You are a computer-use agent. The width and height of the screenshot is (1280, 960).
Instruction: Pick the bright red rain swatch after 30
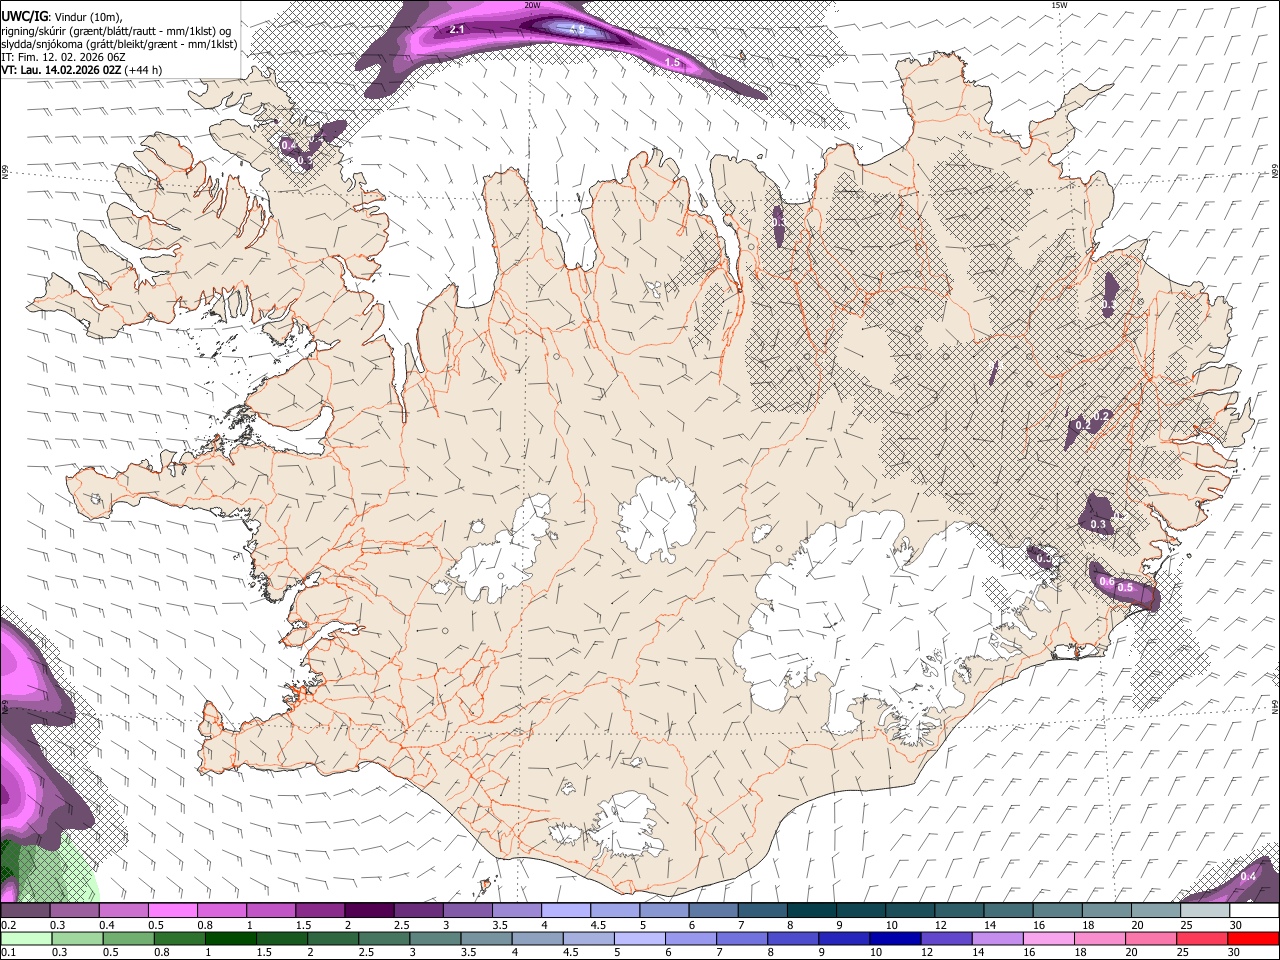tap(1253, 939)
